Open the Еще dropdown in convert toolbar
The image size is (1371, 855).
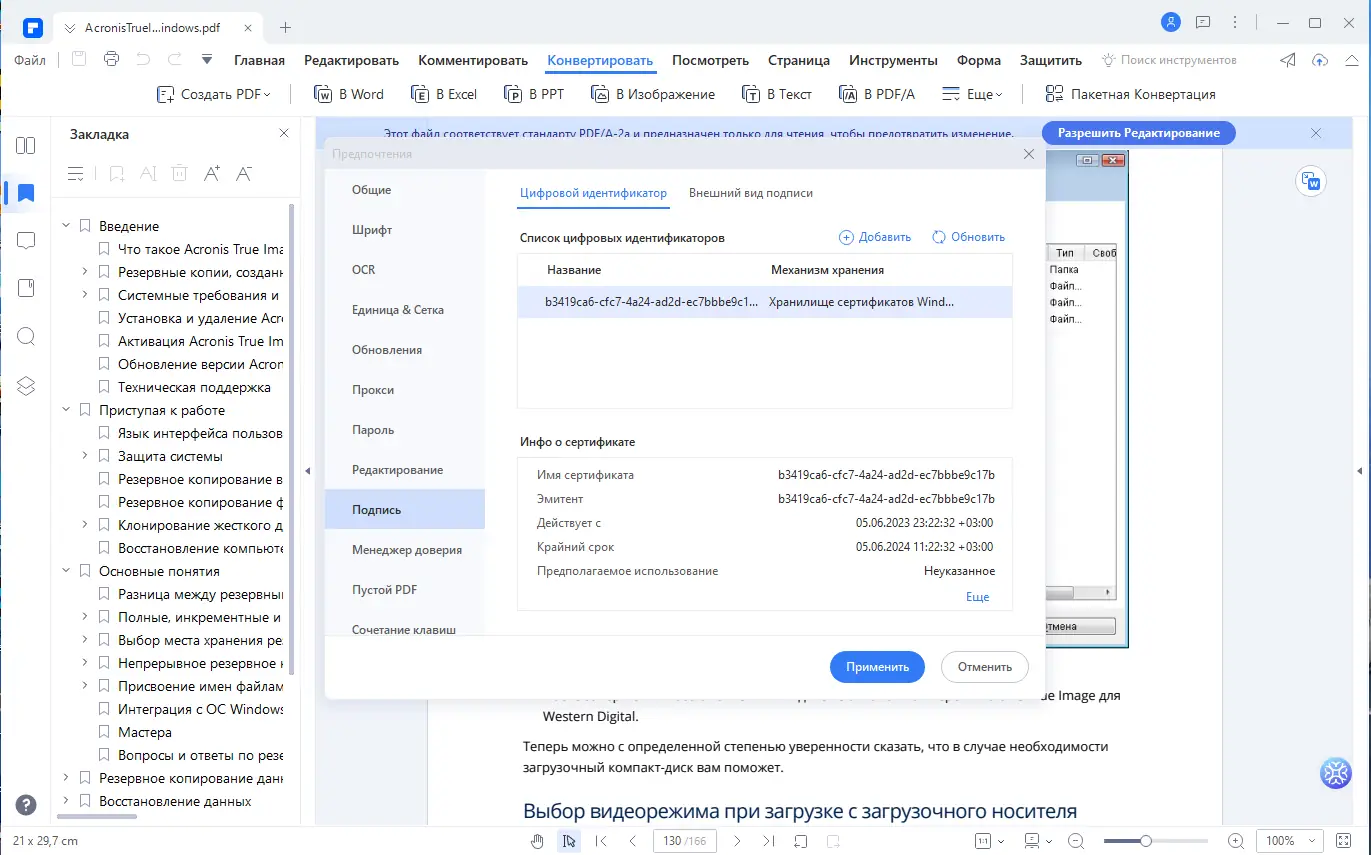point(972,94)
